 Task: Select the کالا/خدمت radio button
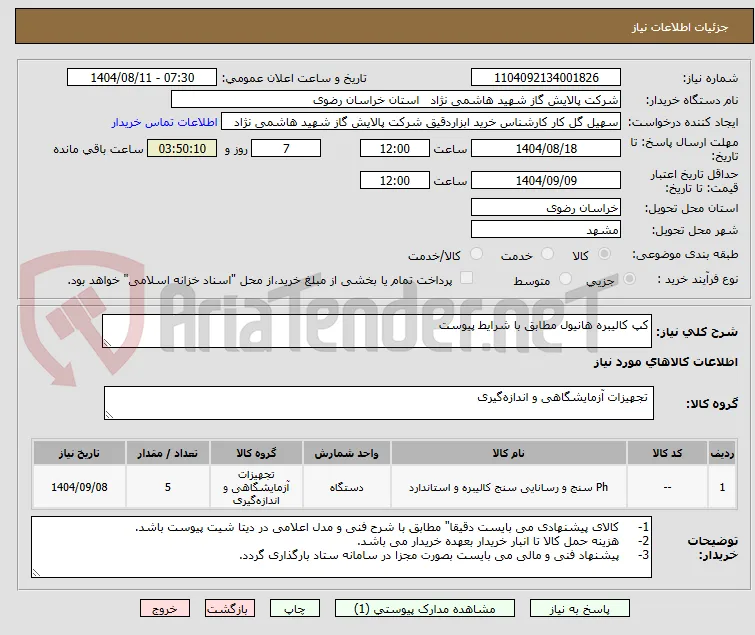pos(476,254)
